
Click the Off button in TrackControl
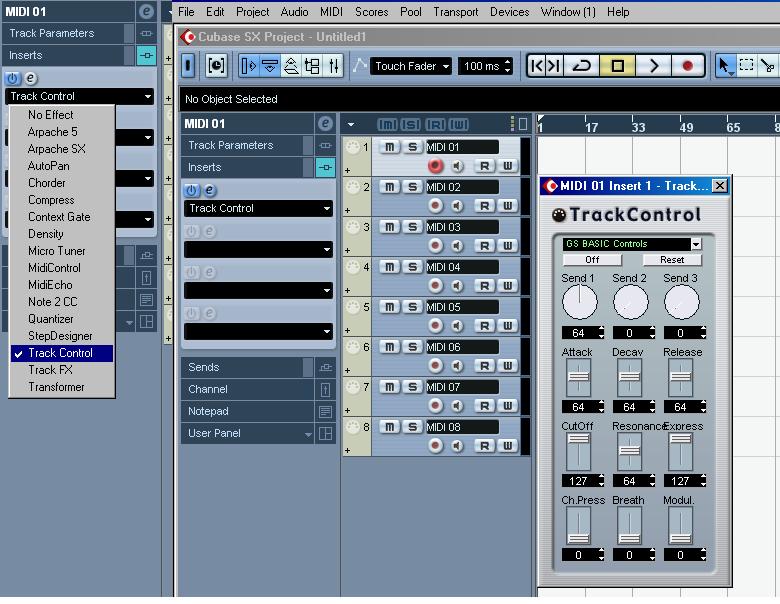click(x=592, y=260)
